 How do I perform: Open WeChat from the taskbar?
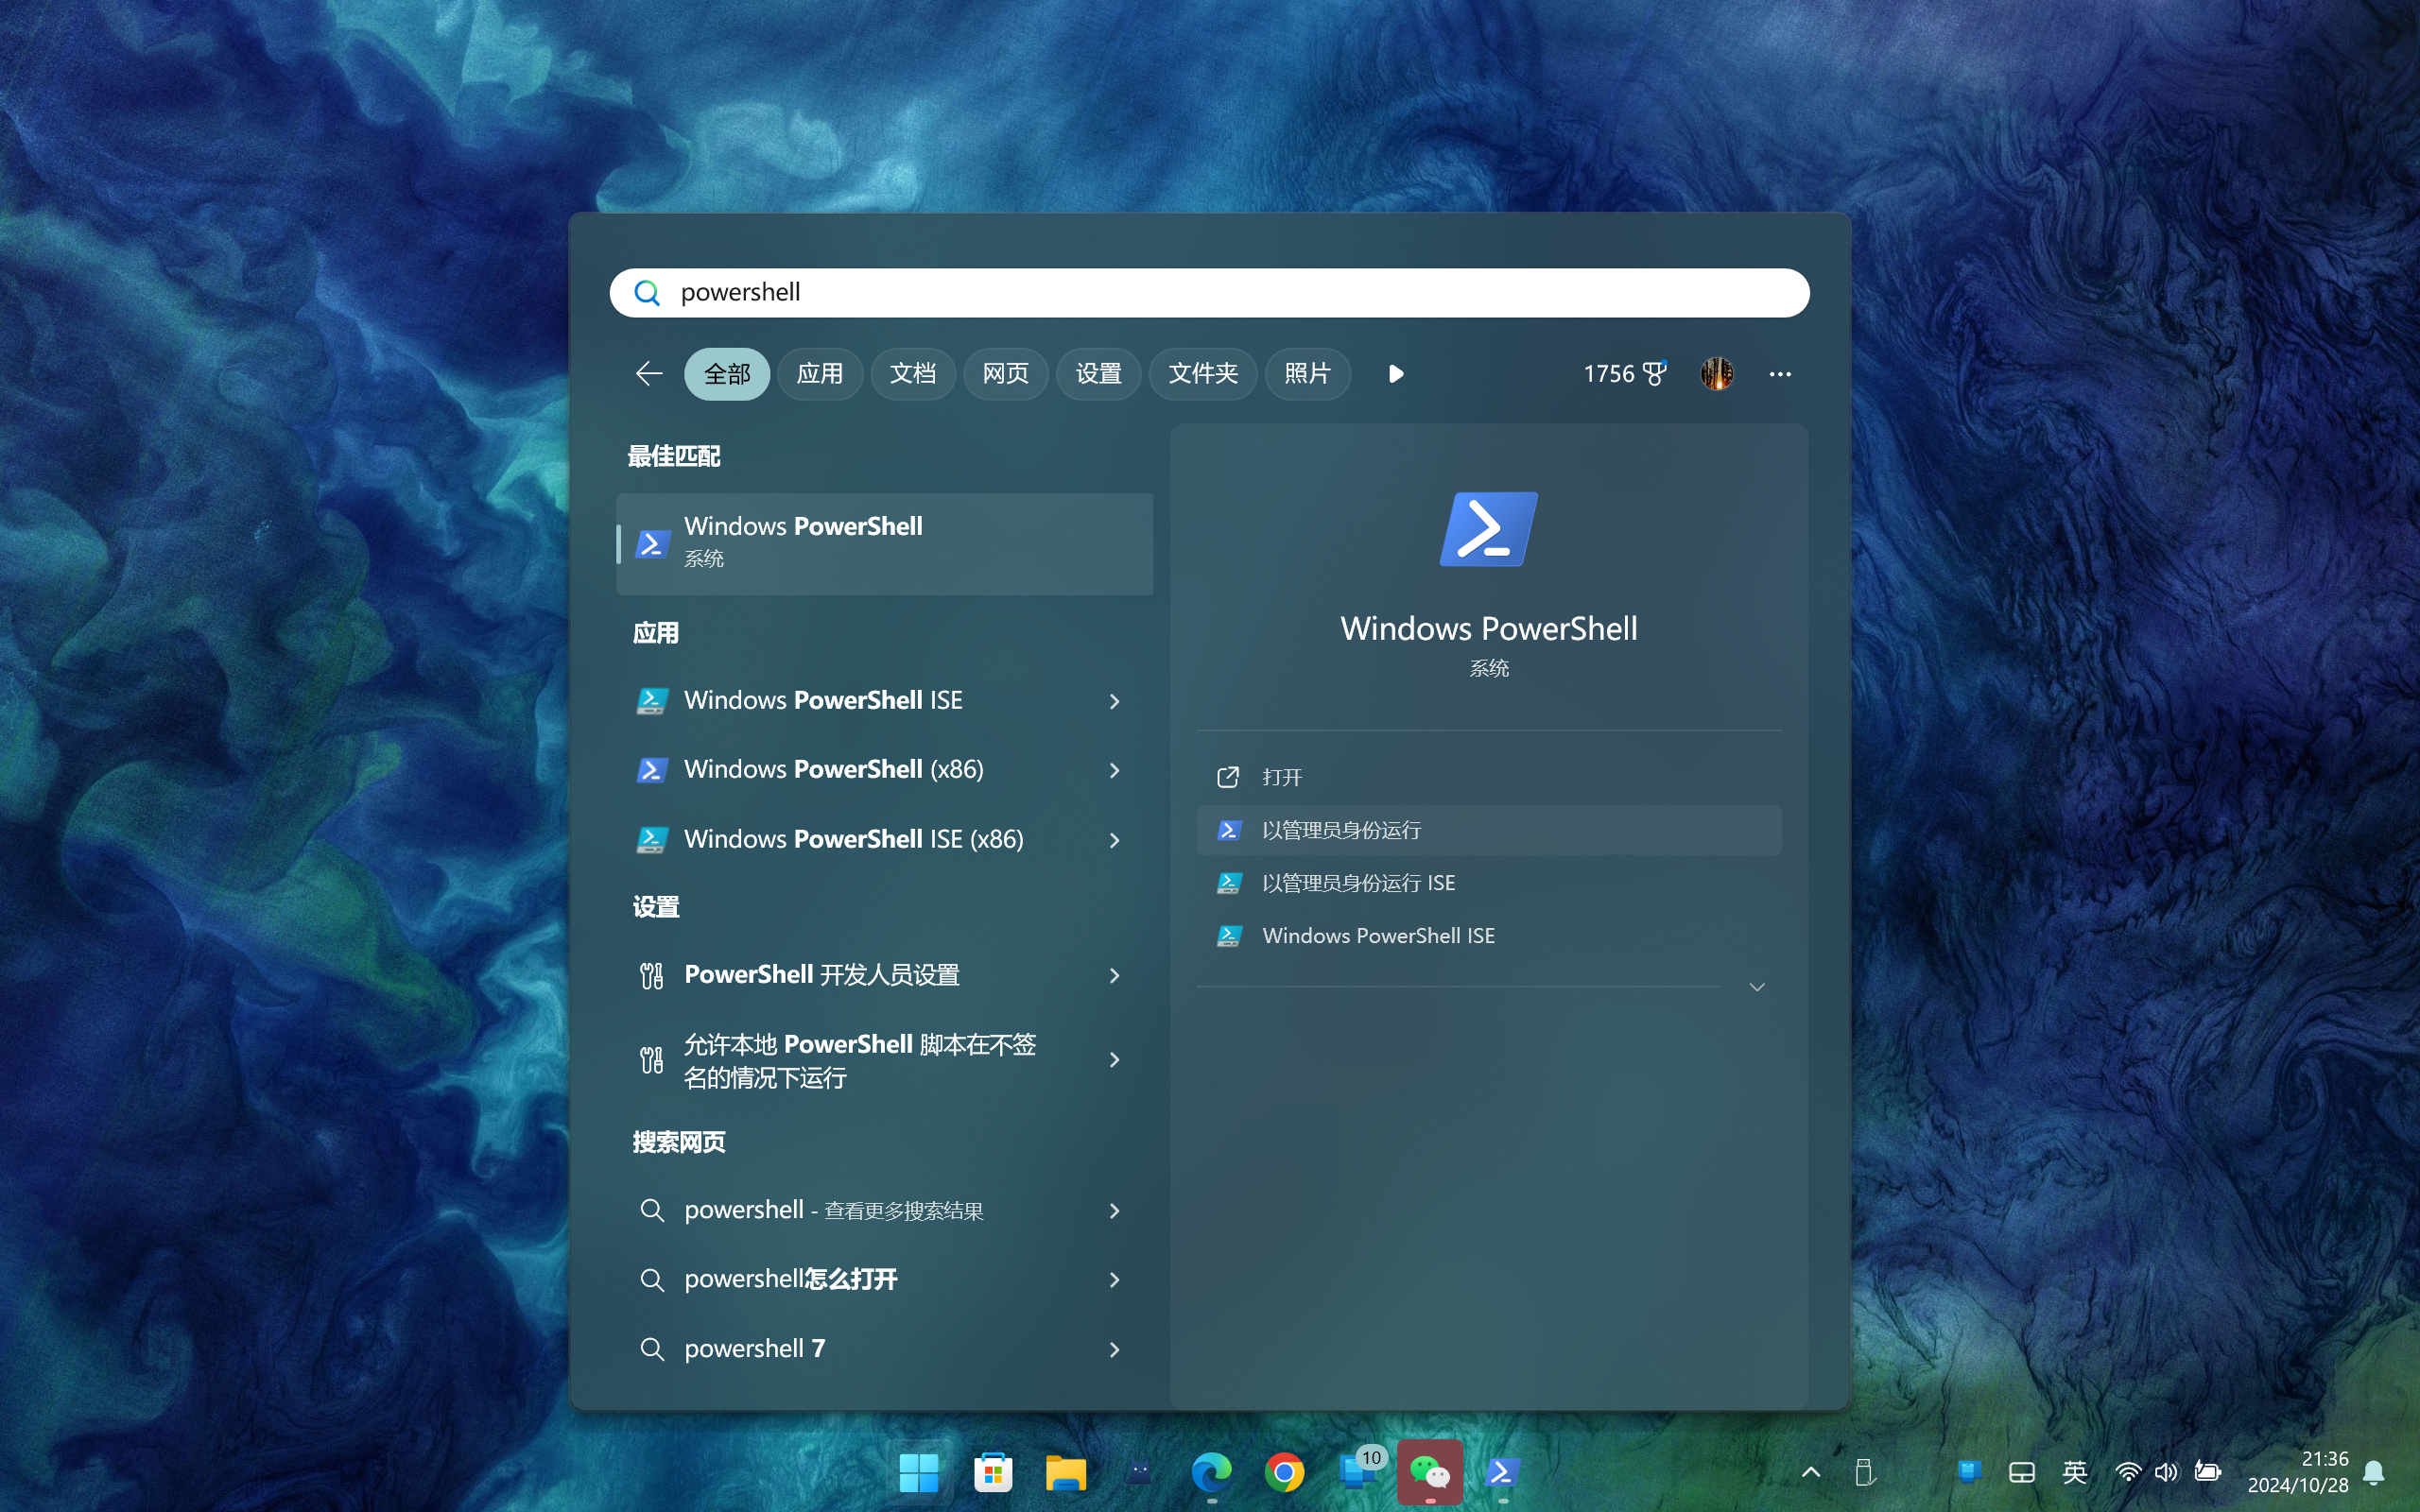click(x=1430, y=1472)
